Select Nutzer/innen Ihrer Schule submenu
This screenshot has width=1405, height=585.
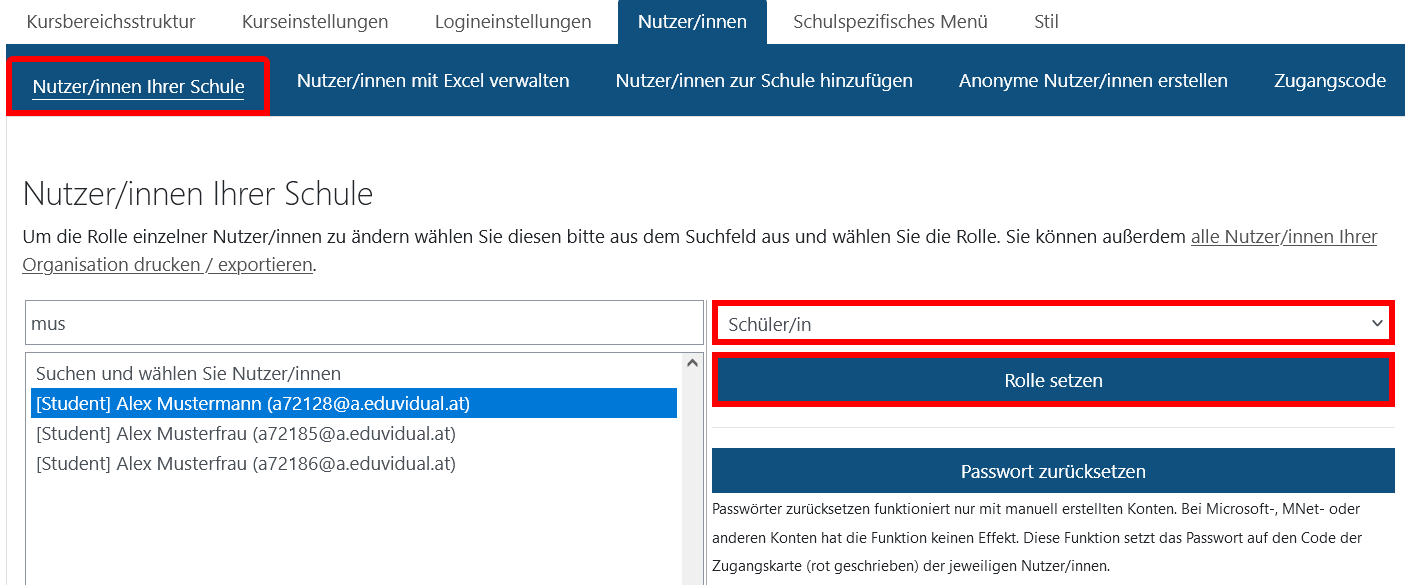point(138,87)
